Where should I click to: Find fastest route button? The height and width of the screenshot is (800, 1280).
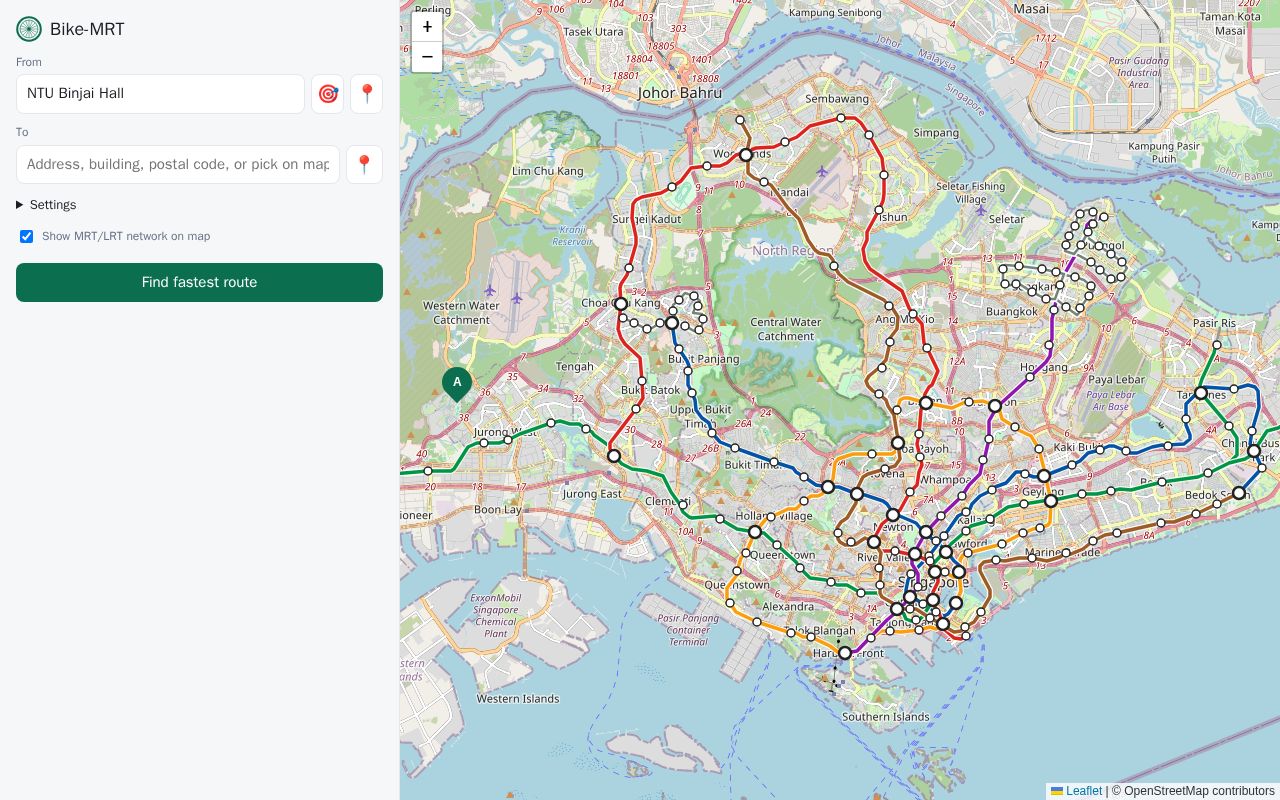tap(199, 282)
